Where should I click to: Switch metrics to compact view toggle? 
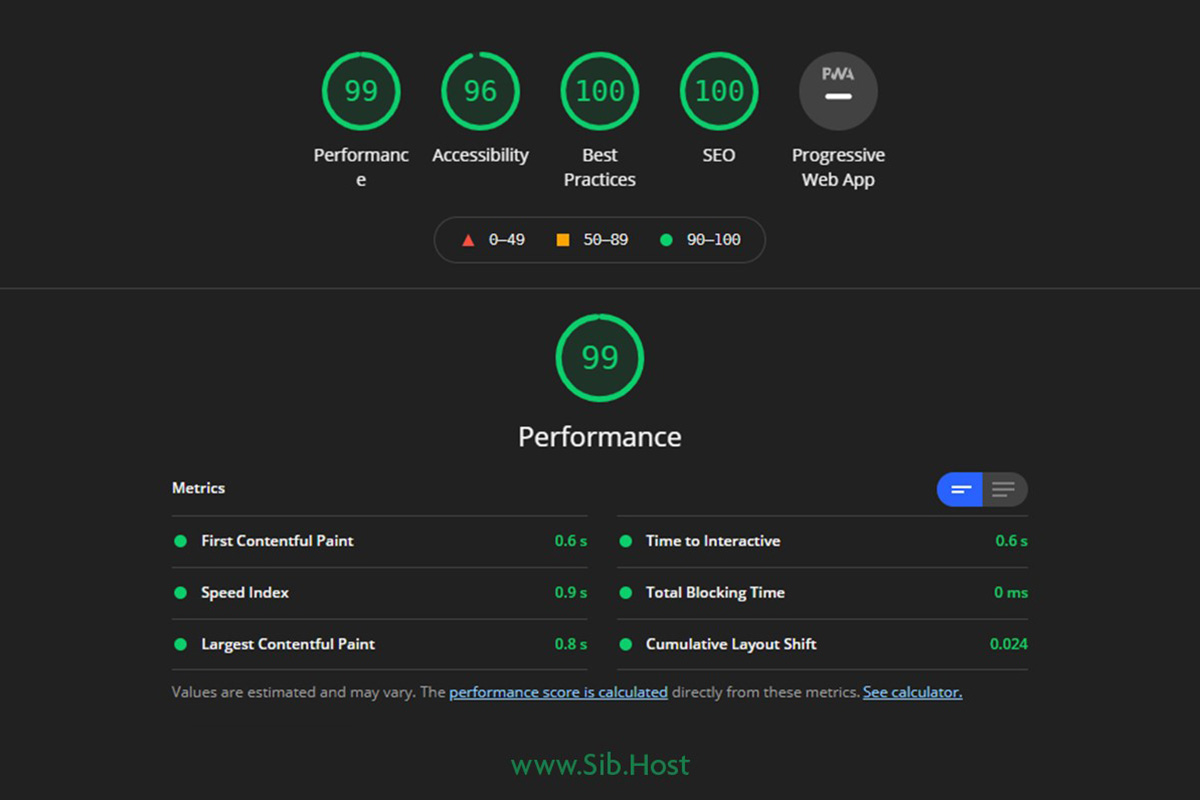(960, 489)
